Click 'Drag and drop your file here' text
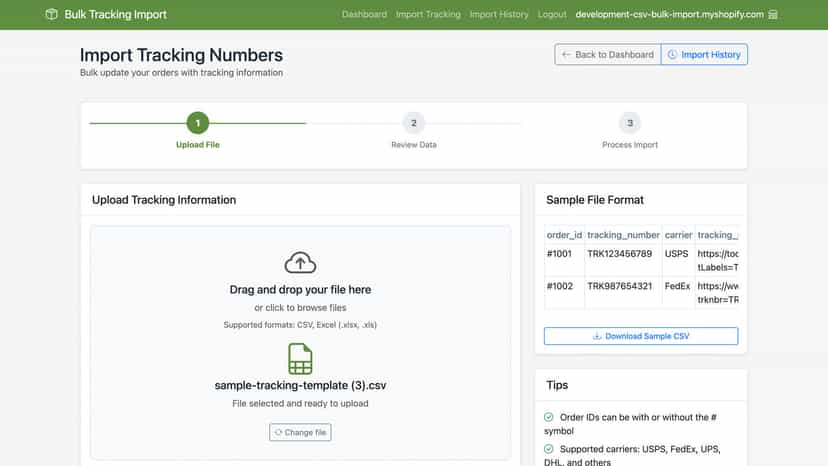The width and height of the screenshot is (828, 466). click(x=300, y=290)
